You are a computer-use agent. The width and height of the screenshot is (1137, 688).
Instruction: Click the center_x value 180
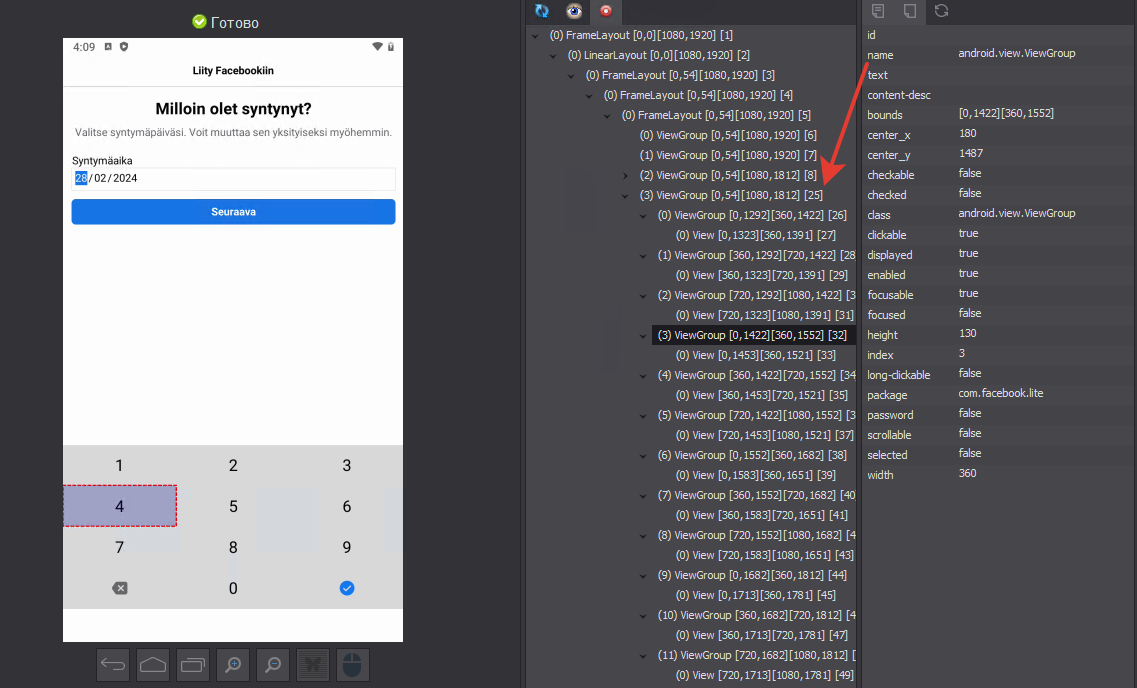(967, 133)
